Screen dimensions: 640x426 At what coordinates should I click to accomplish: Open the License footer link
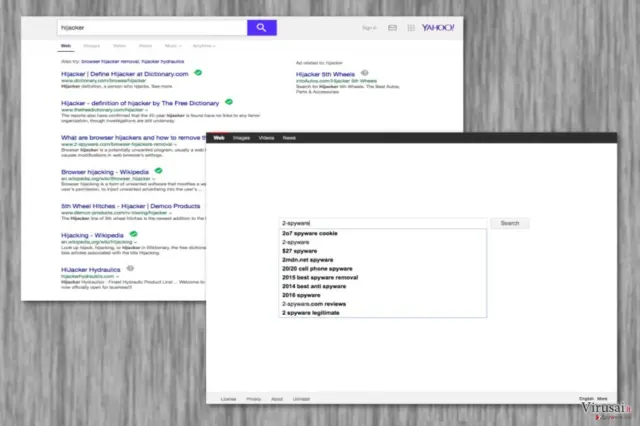click(229, 399)
